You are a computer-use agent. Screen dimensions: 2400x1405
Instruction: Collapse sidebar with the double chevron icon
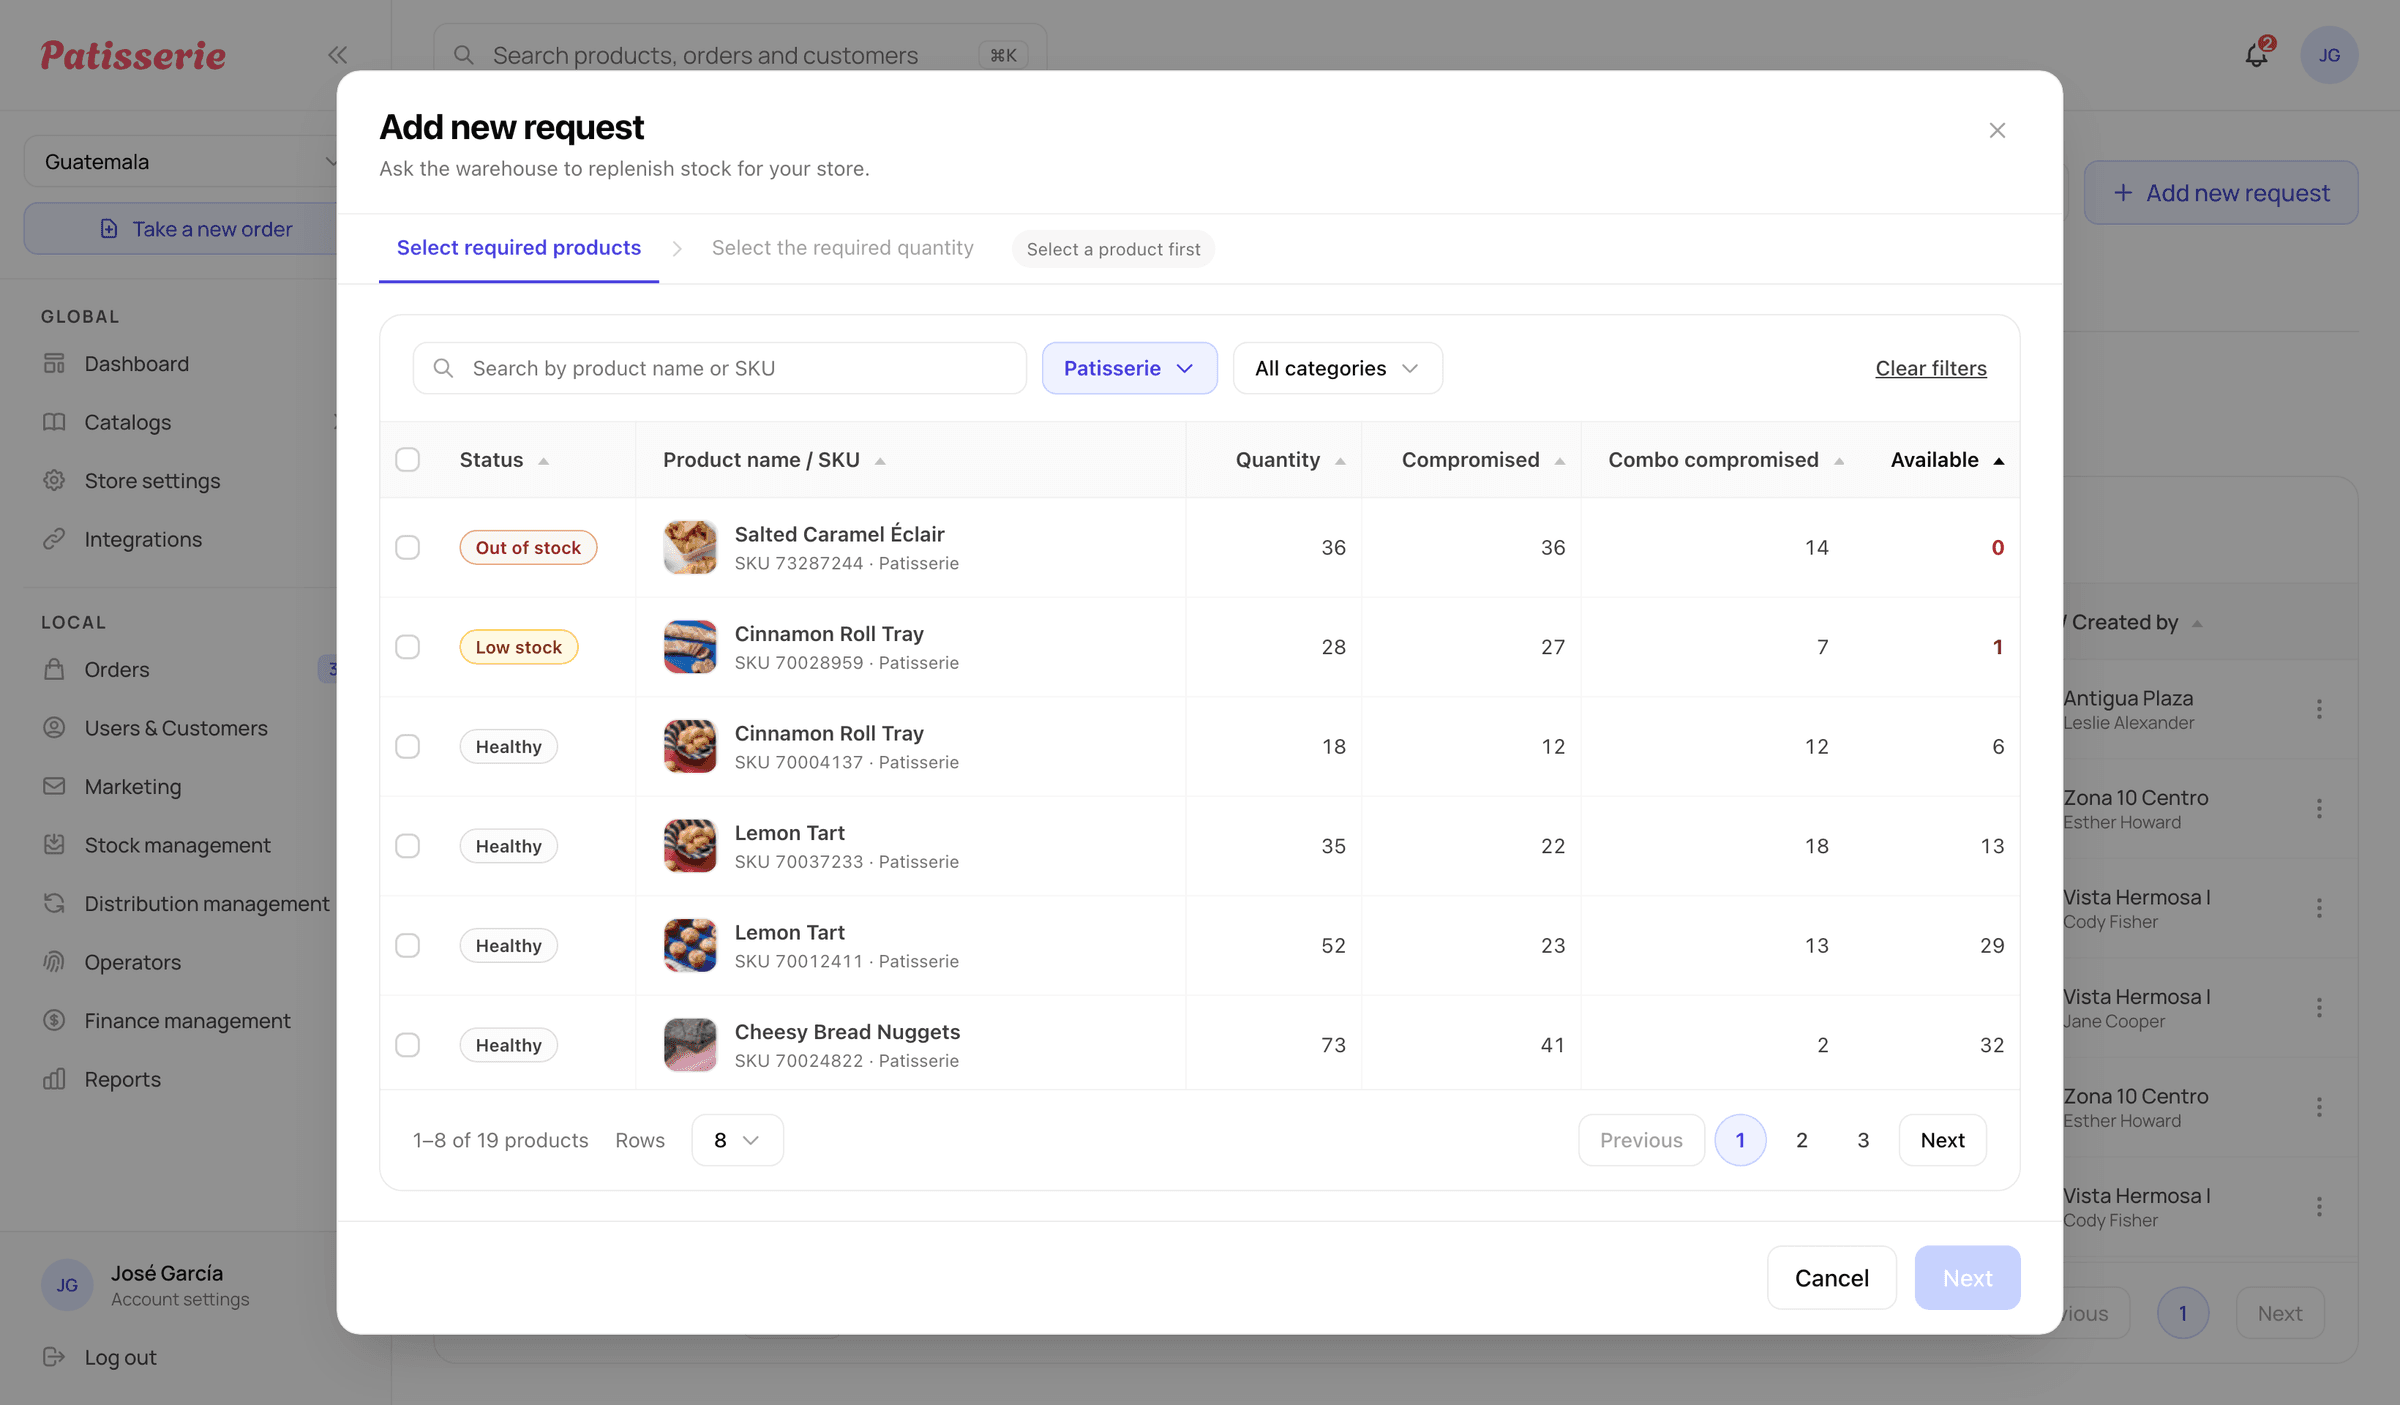(338, 55)
